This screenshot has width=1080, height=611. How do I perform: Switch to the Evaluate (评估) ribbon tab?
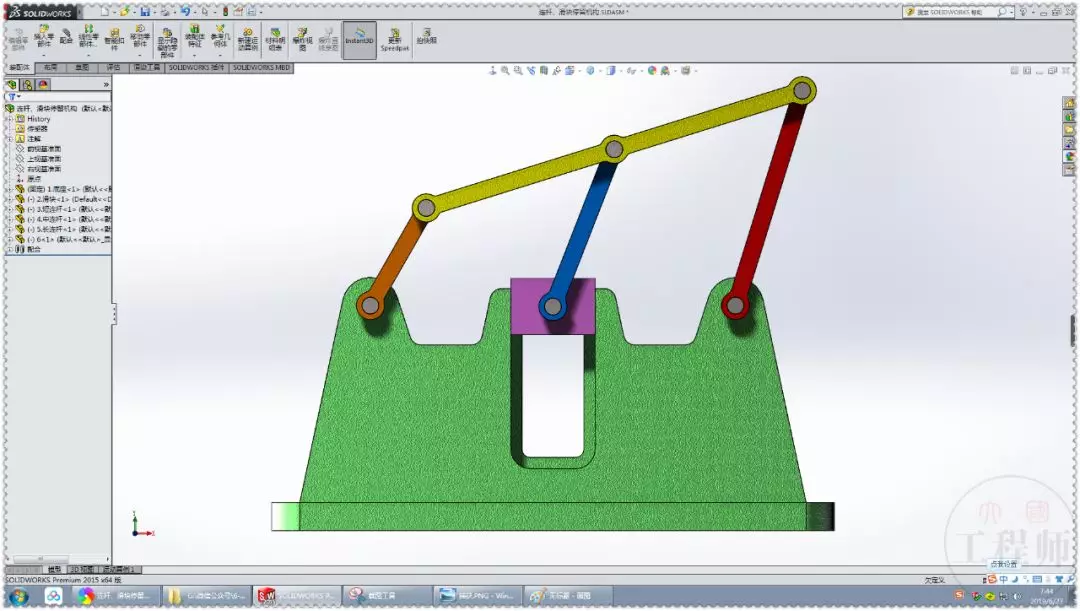coord(113,68)
